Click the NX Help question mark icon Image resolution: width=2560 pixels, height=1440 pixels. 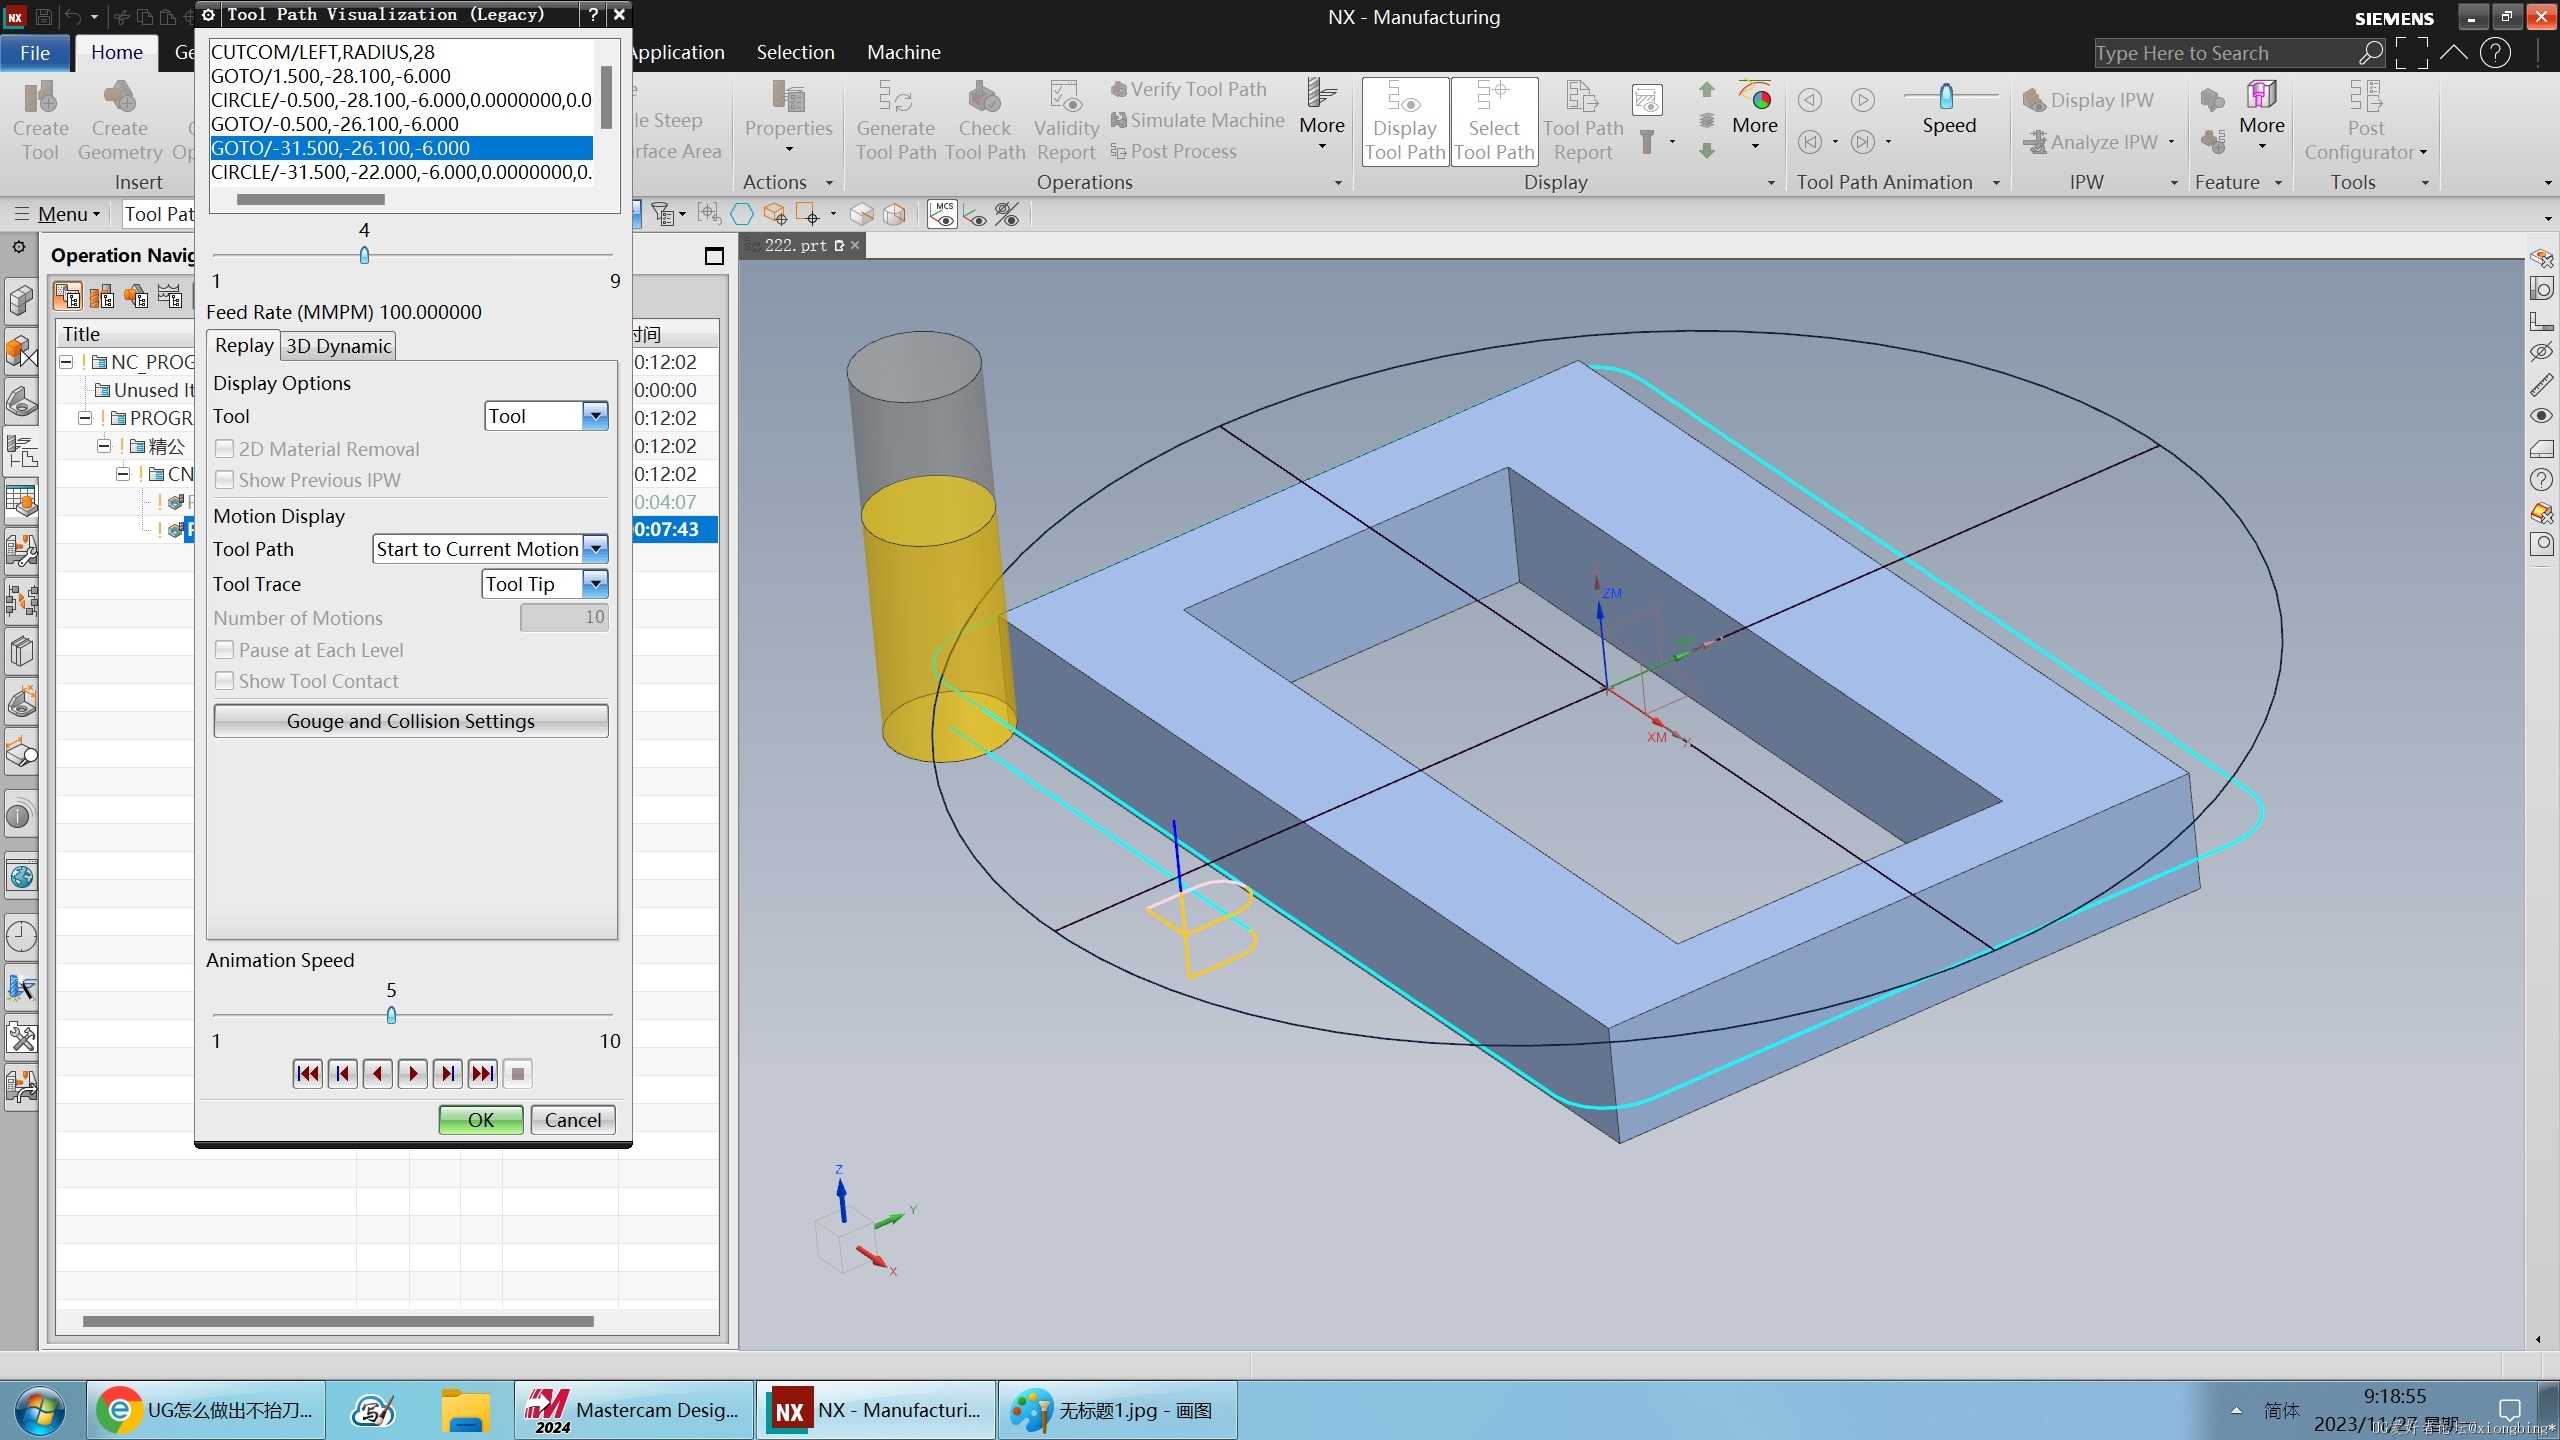tap(2496, 52)
